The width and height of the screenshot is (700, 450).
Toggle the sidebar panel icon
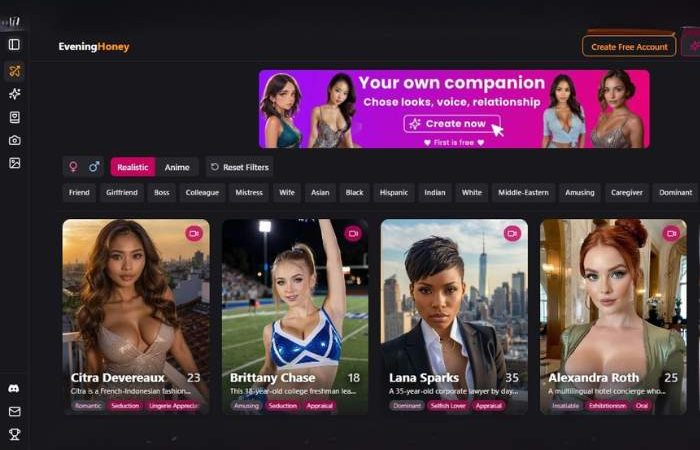(x=14, y=45)
